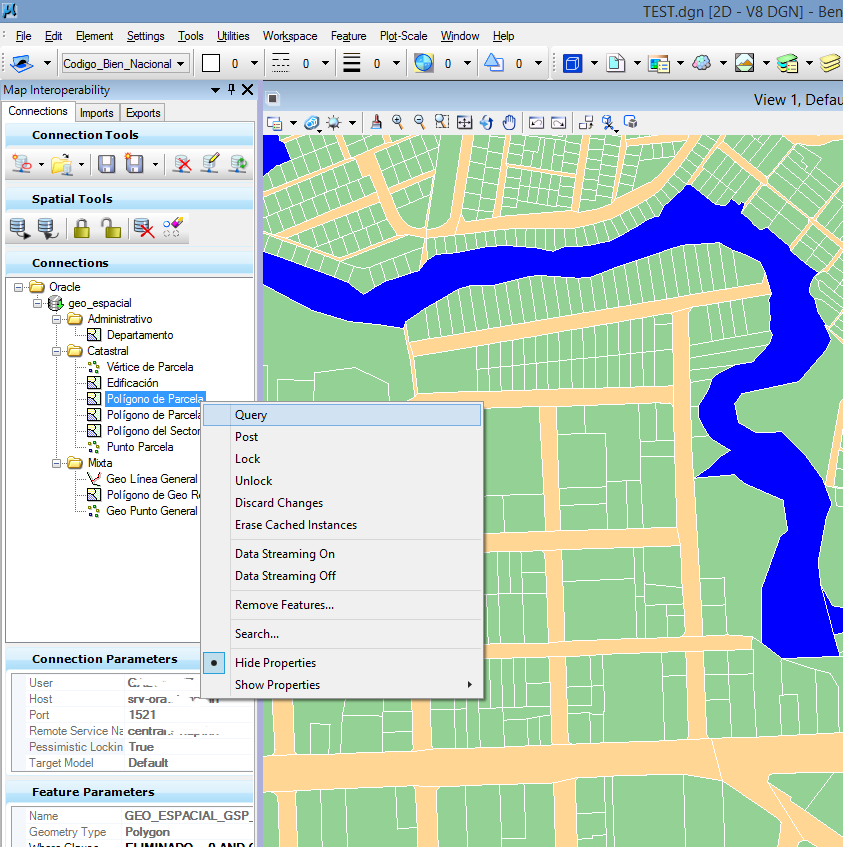Click the Update View paintbrush icon
Image resolution: width=843 pixels, height=847 pixels.
click(x=376, y=123)
